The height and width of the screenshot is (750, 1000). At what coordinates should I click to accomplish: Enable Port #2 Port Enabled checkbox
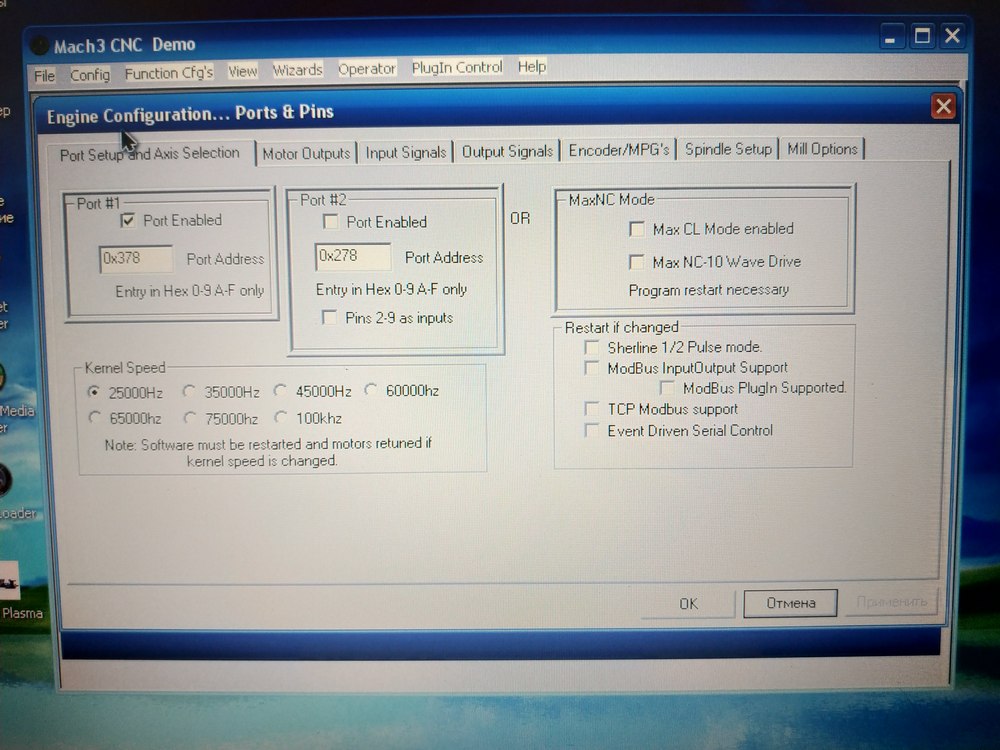pyautogui.click(x=330, y=221)
